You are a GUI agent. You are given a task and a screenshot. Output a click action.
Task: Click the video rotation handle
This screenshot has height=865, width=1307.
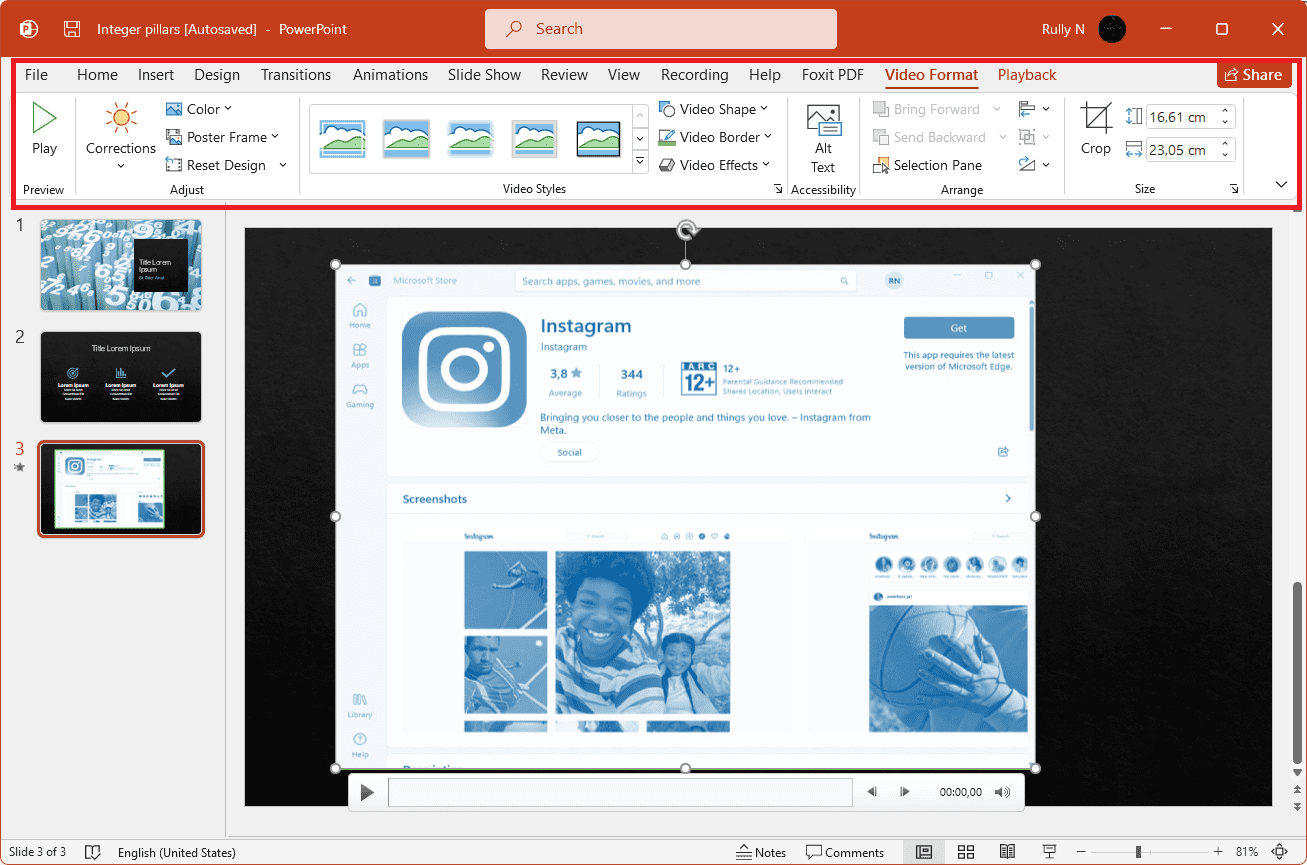tap(686, 230)
